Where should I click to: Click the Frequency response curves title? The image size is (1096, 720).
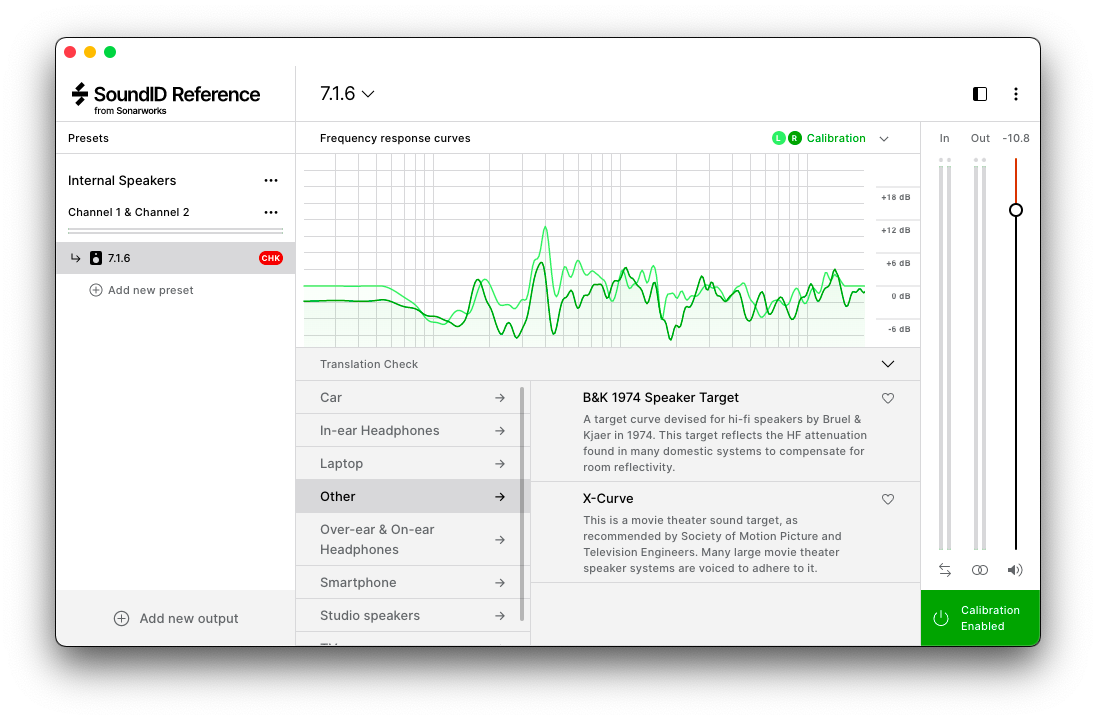[x=395, y=138]
